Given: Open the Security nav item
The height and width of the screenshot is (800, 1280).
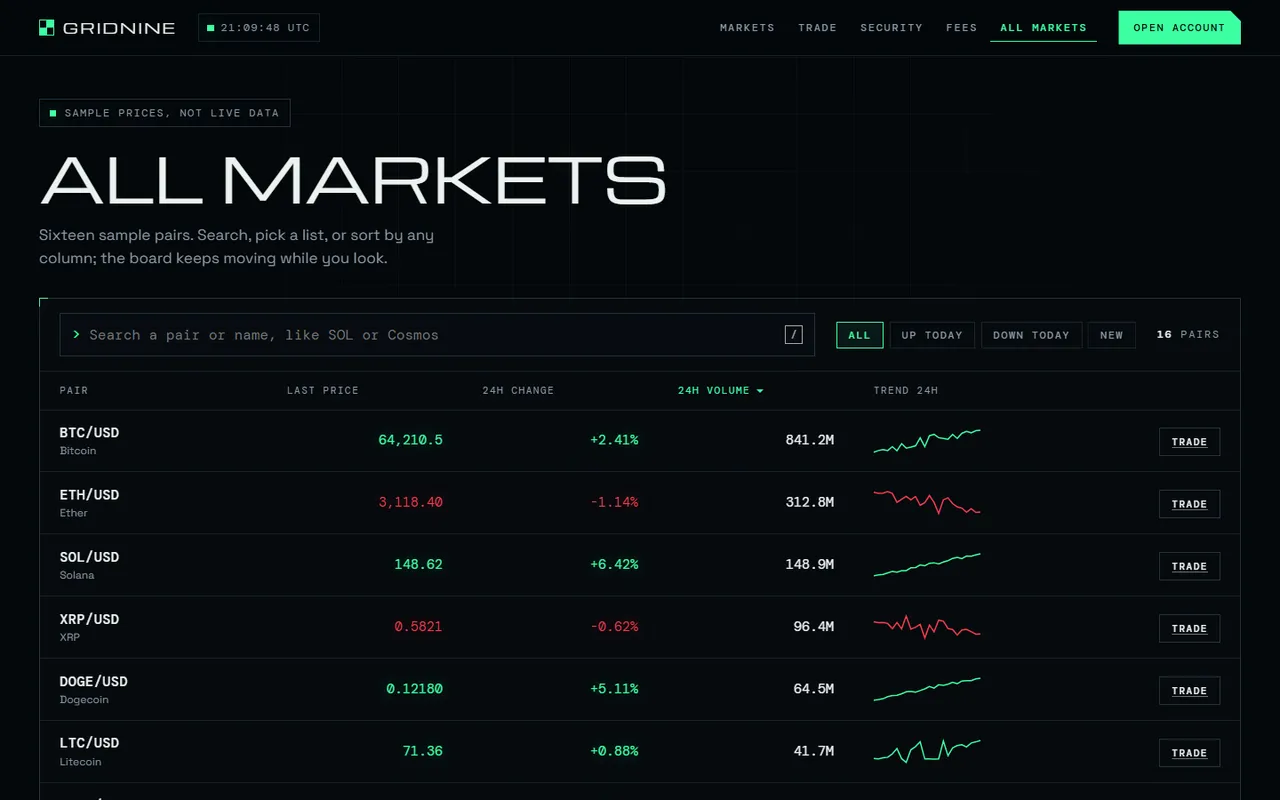Looking at the screenshot, I should (891, 28).
